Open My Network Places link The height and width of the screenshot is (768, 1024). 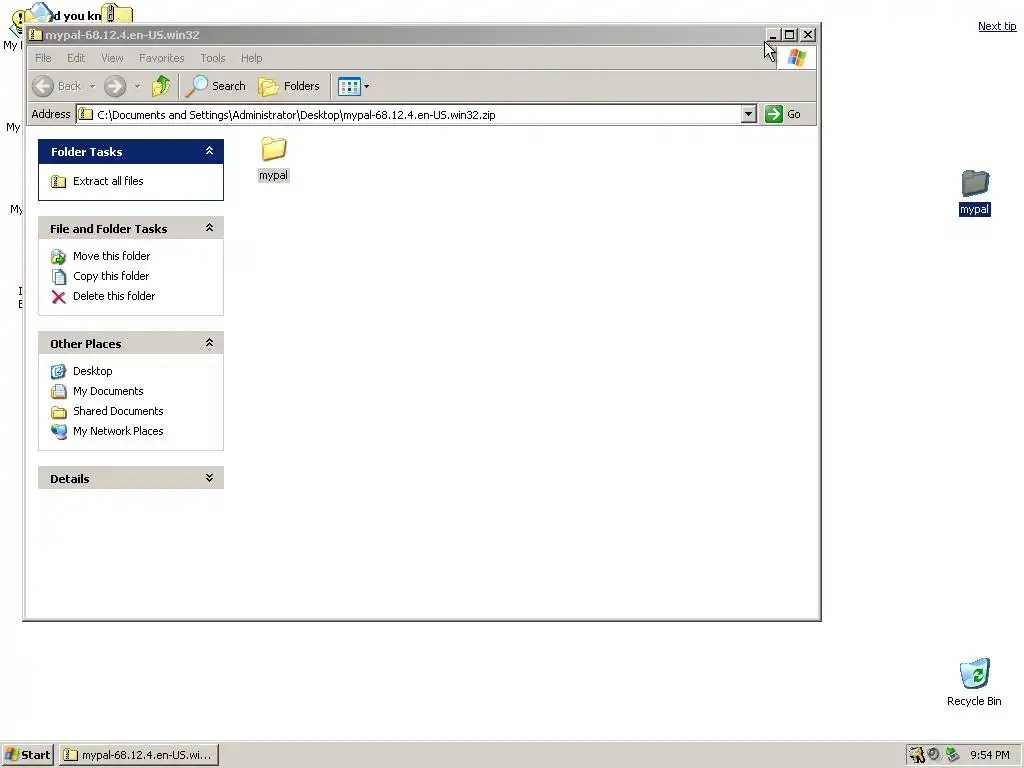click(118, 431)
